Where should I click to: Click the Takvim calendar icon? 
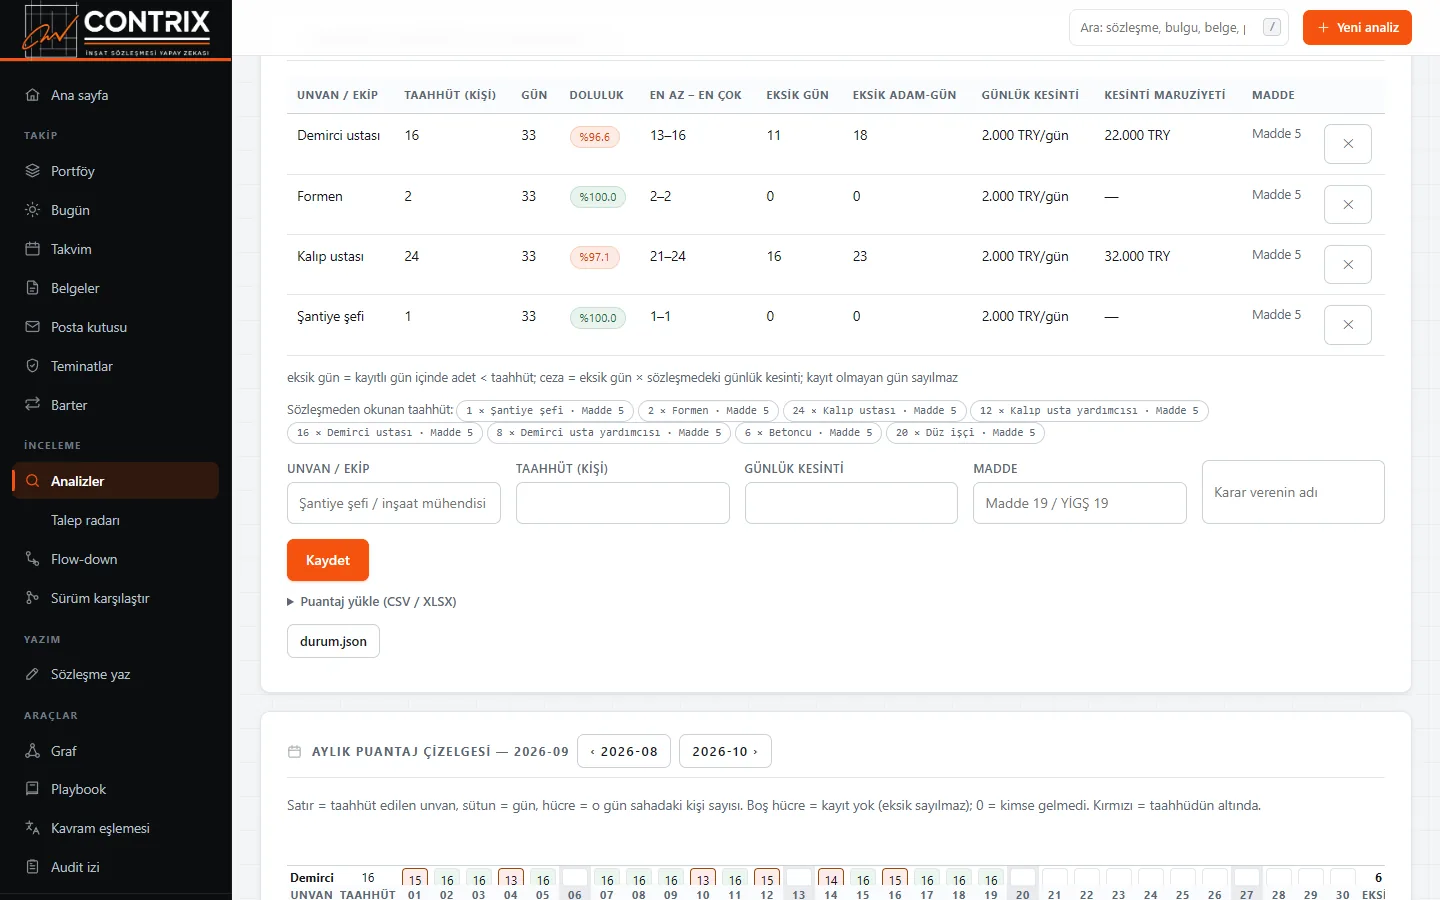pos(32,249)
